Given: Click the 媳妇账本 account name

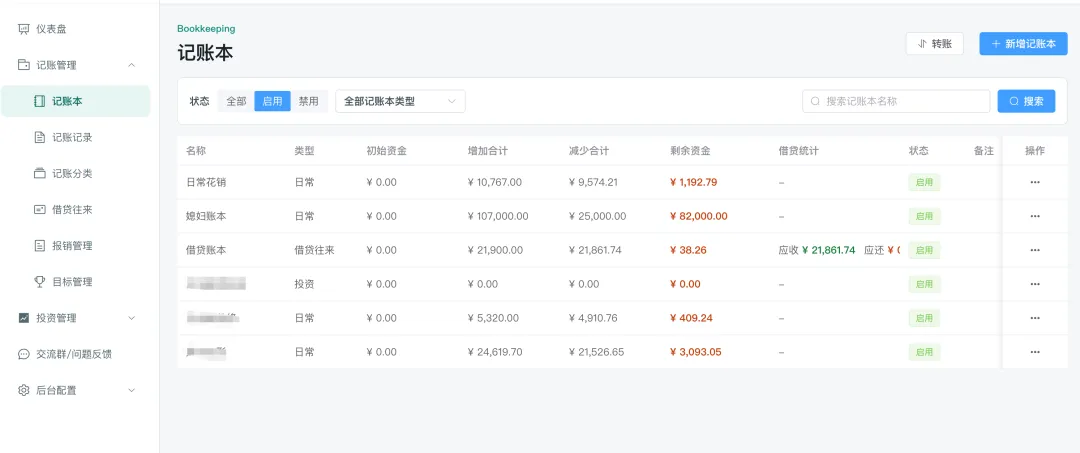Looking at the screenshot, I should click(x=206, y=216).
